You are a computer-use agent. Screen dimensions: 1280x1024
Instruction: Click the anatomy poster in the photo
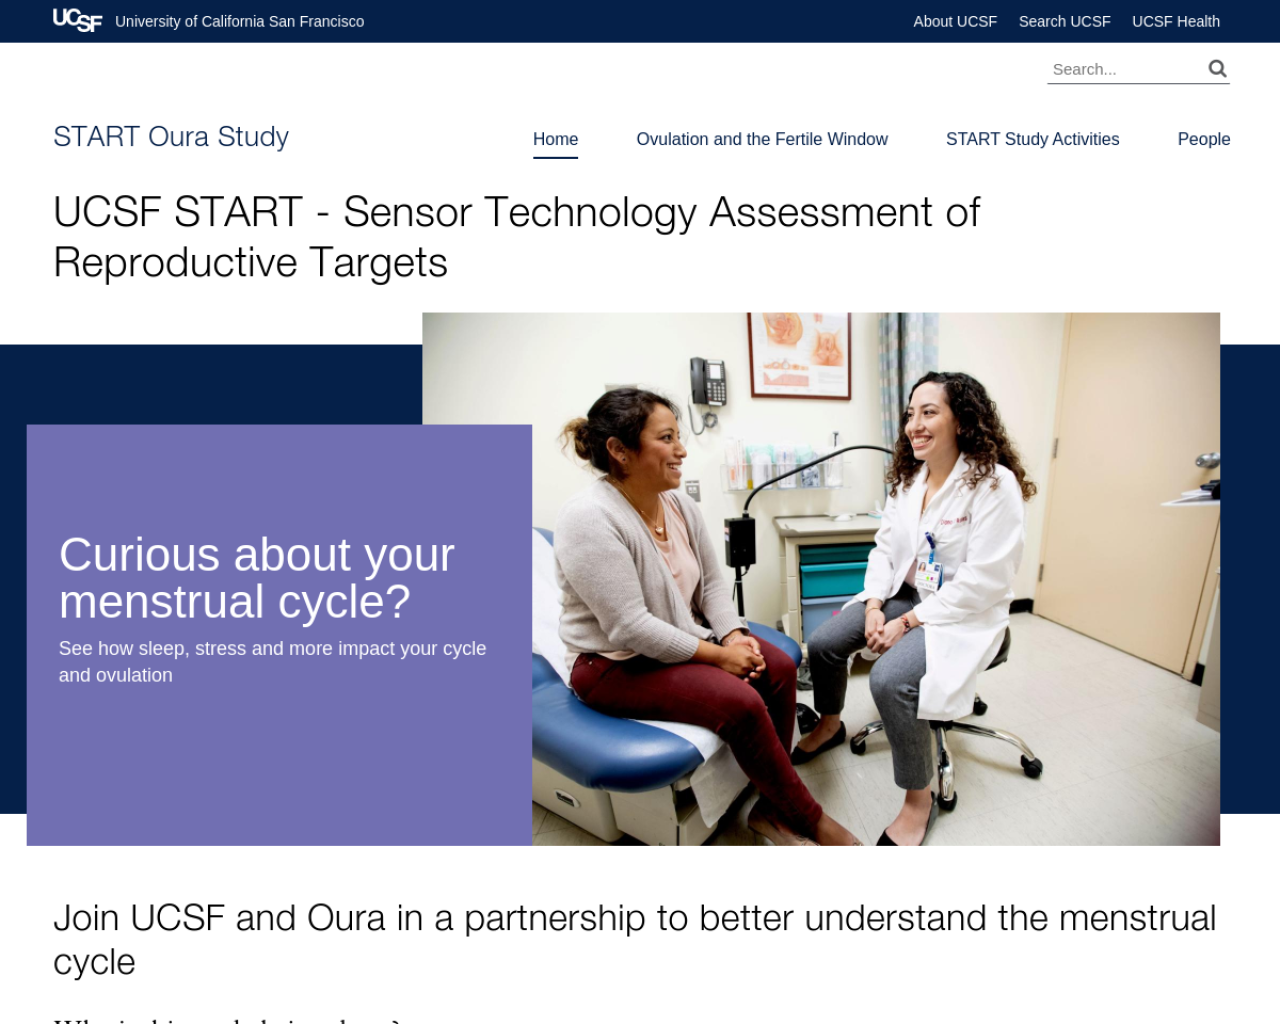(800, 354)
